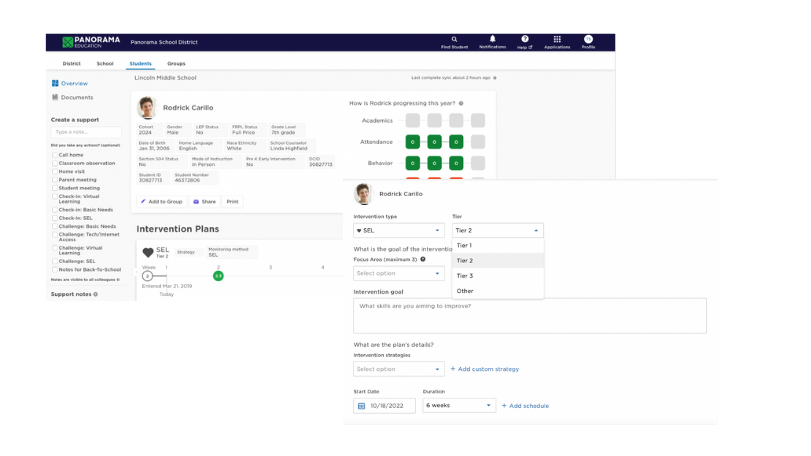Choose Tier 2 from the Tier list

coord(498,261)
